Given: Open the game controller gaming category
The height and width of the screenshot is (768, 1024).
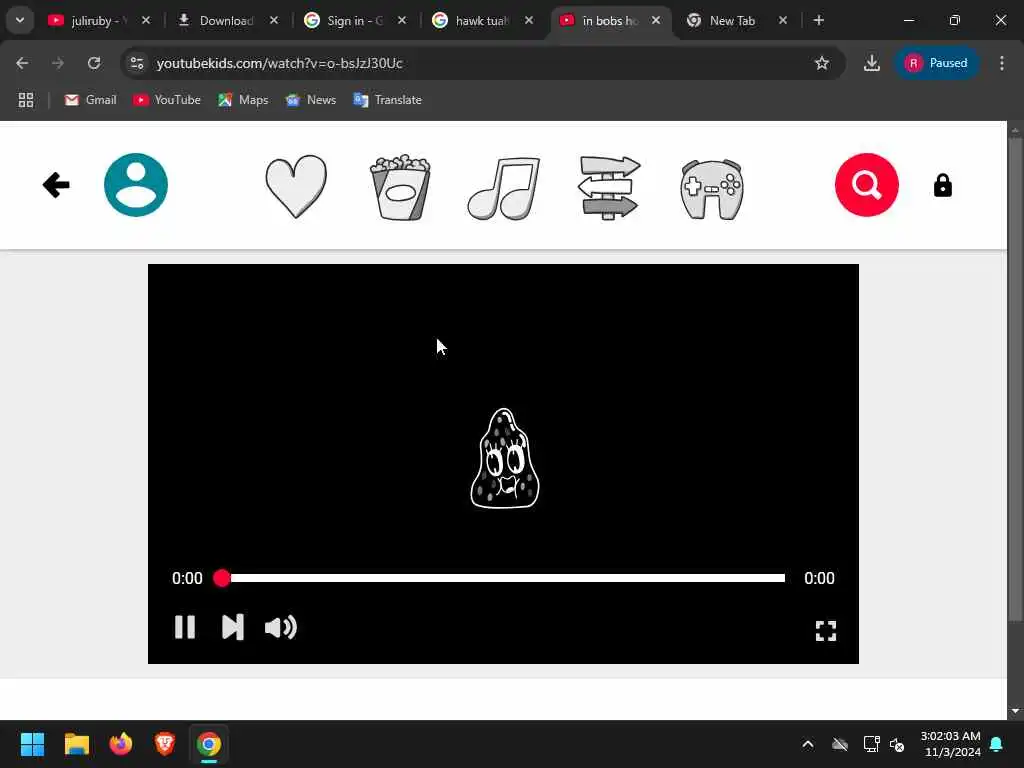Looking at the screenshot, I should tap(712, 189).
